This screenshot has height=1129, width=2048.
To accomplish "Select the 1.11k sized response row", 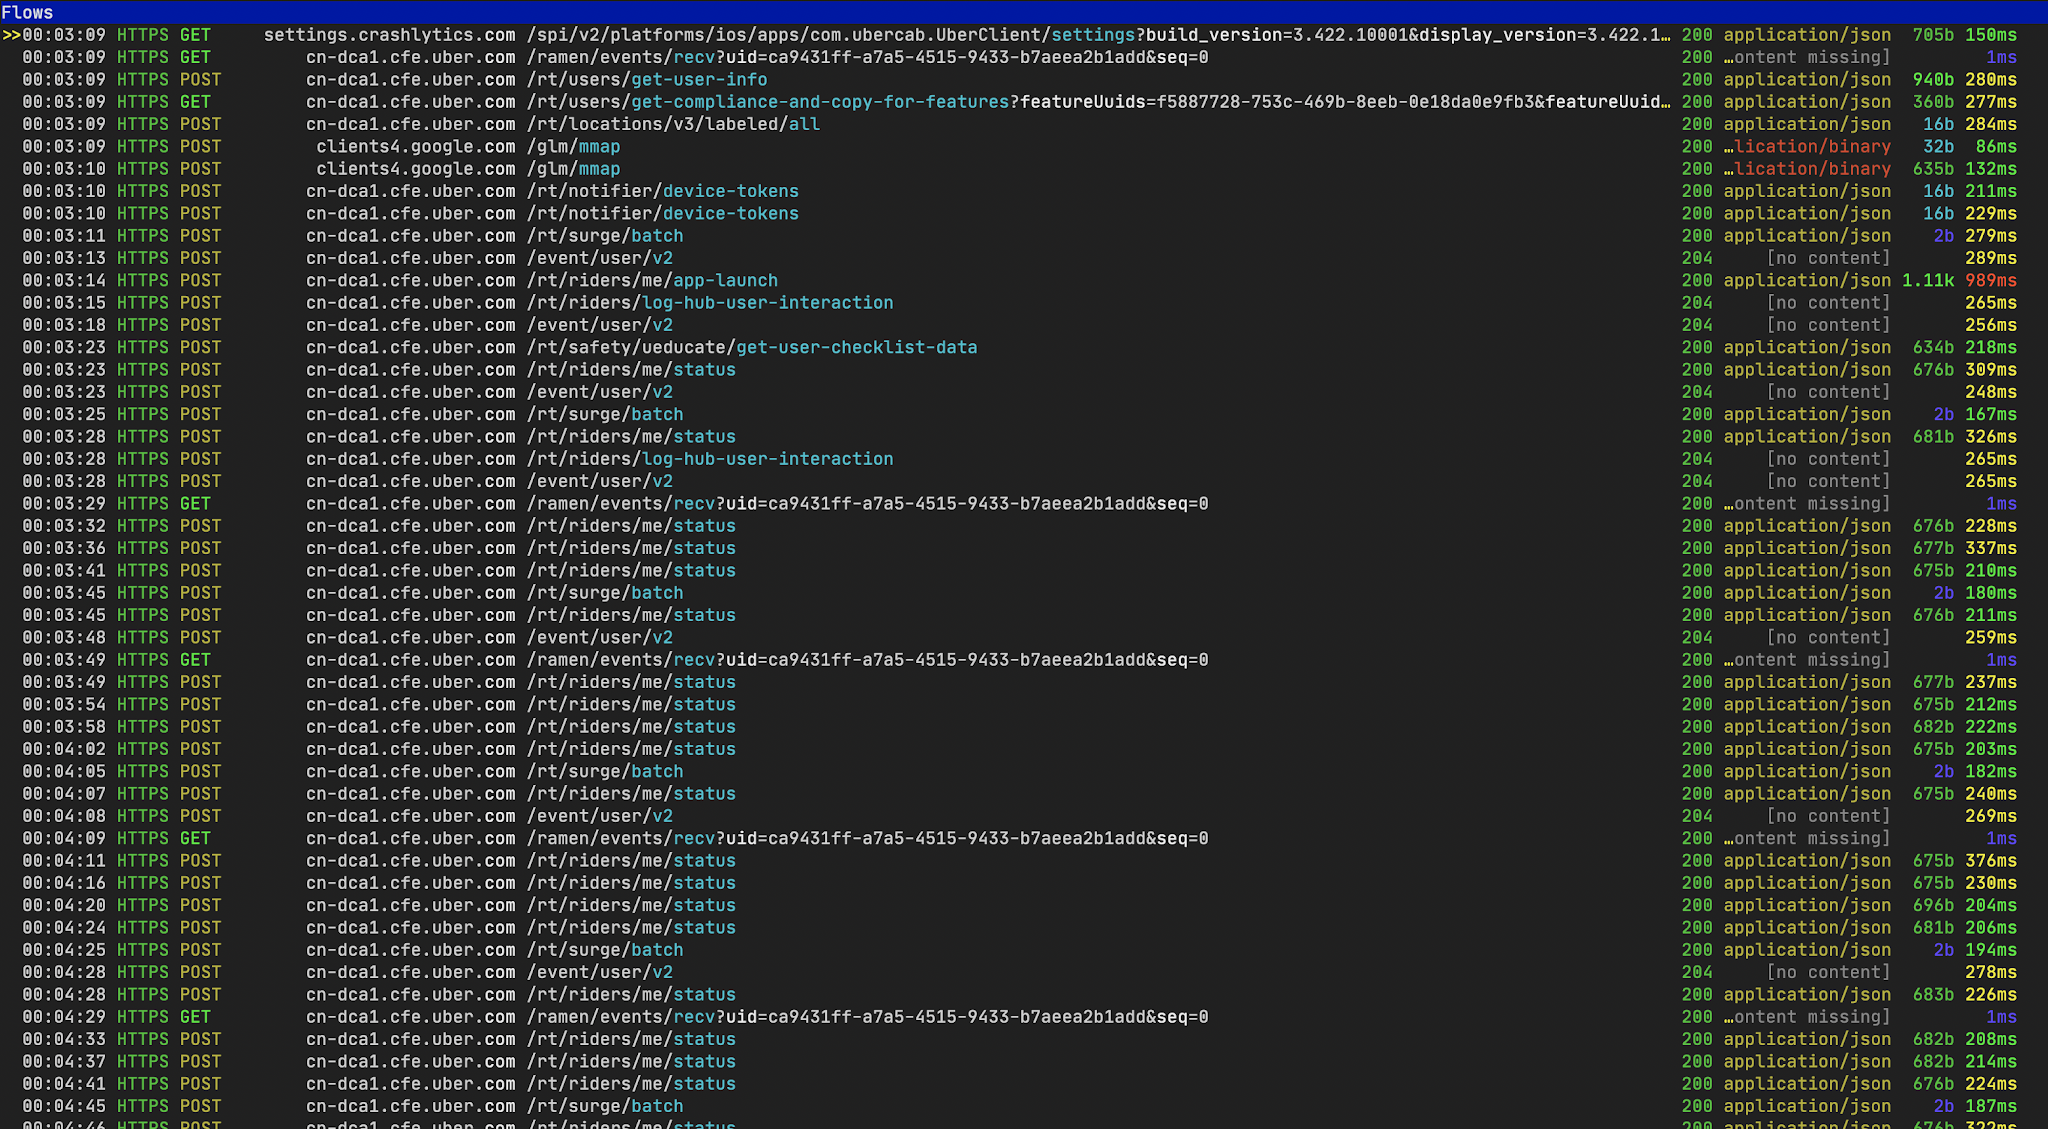I will [1927, 281].
